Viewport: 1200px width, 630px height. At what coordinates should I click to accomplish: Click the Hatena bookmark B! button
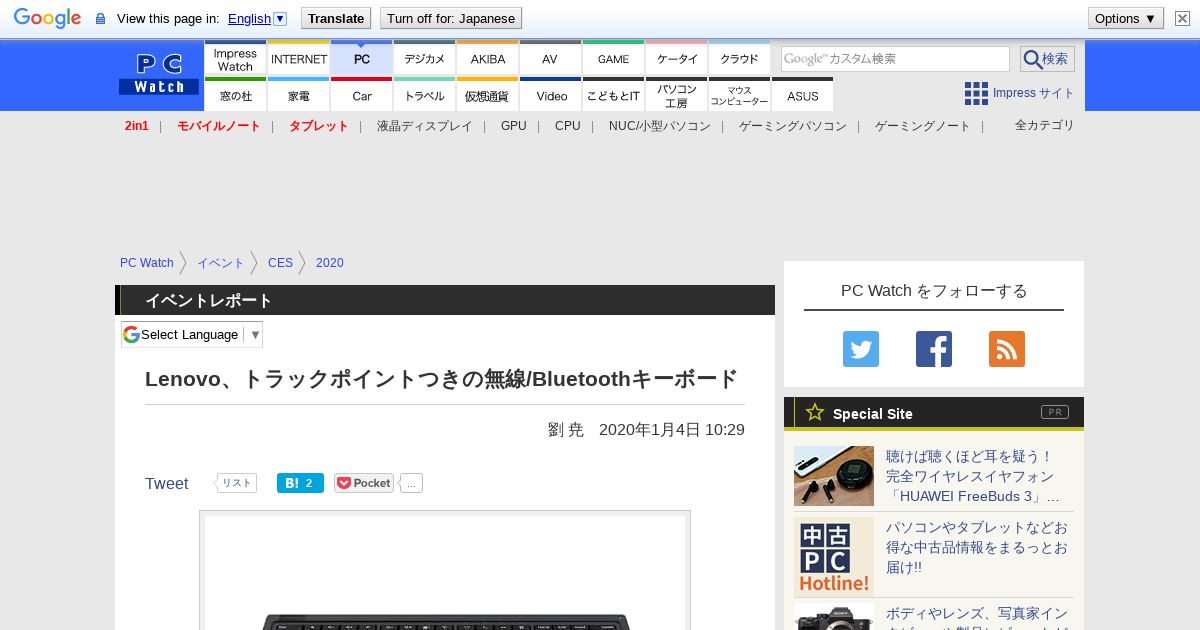point(300,483)
